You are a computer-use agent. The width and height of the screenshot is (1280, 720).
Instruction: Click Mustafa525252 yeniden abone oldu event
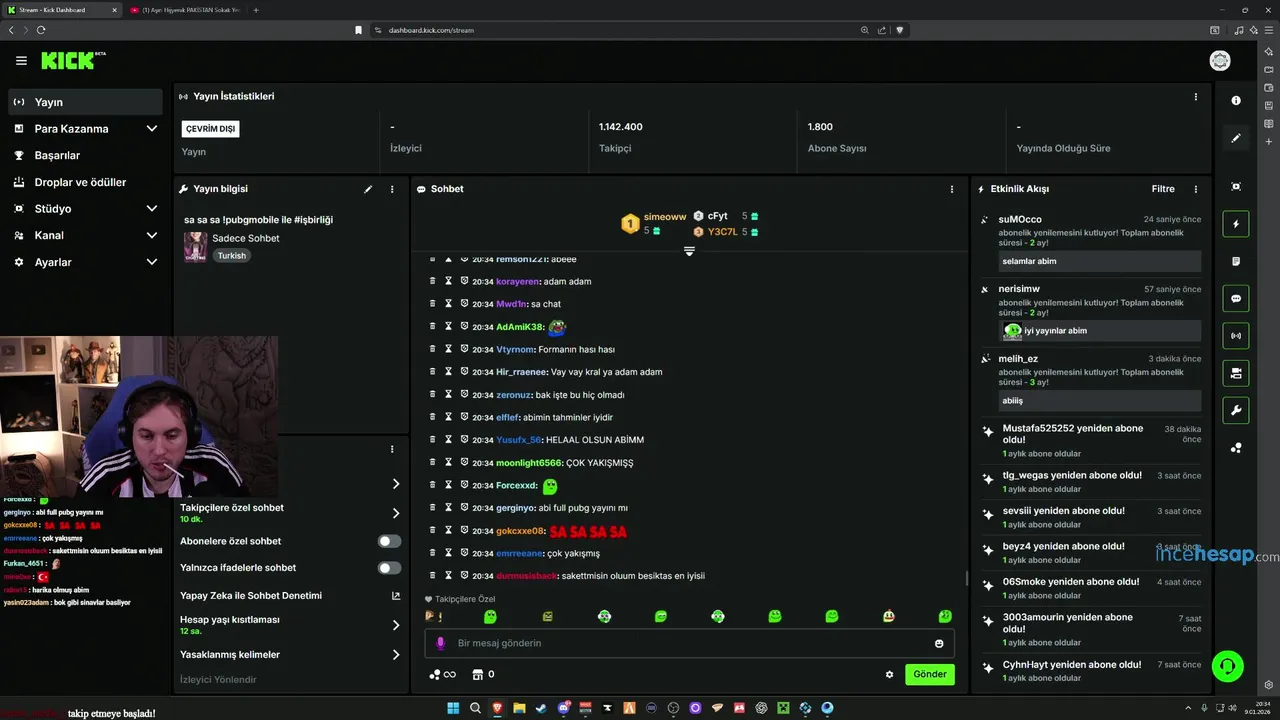pyautogui.click(x=1091, y=440)
